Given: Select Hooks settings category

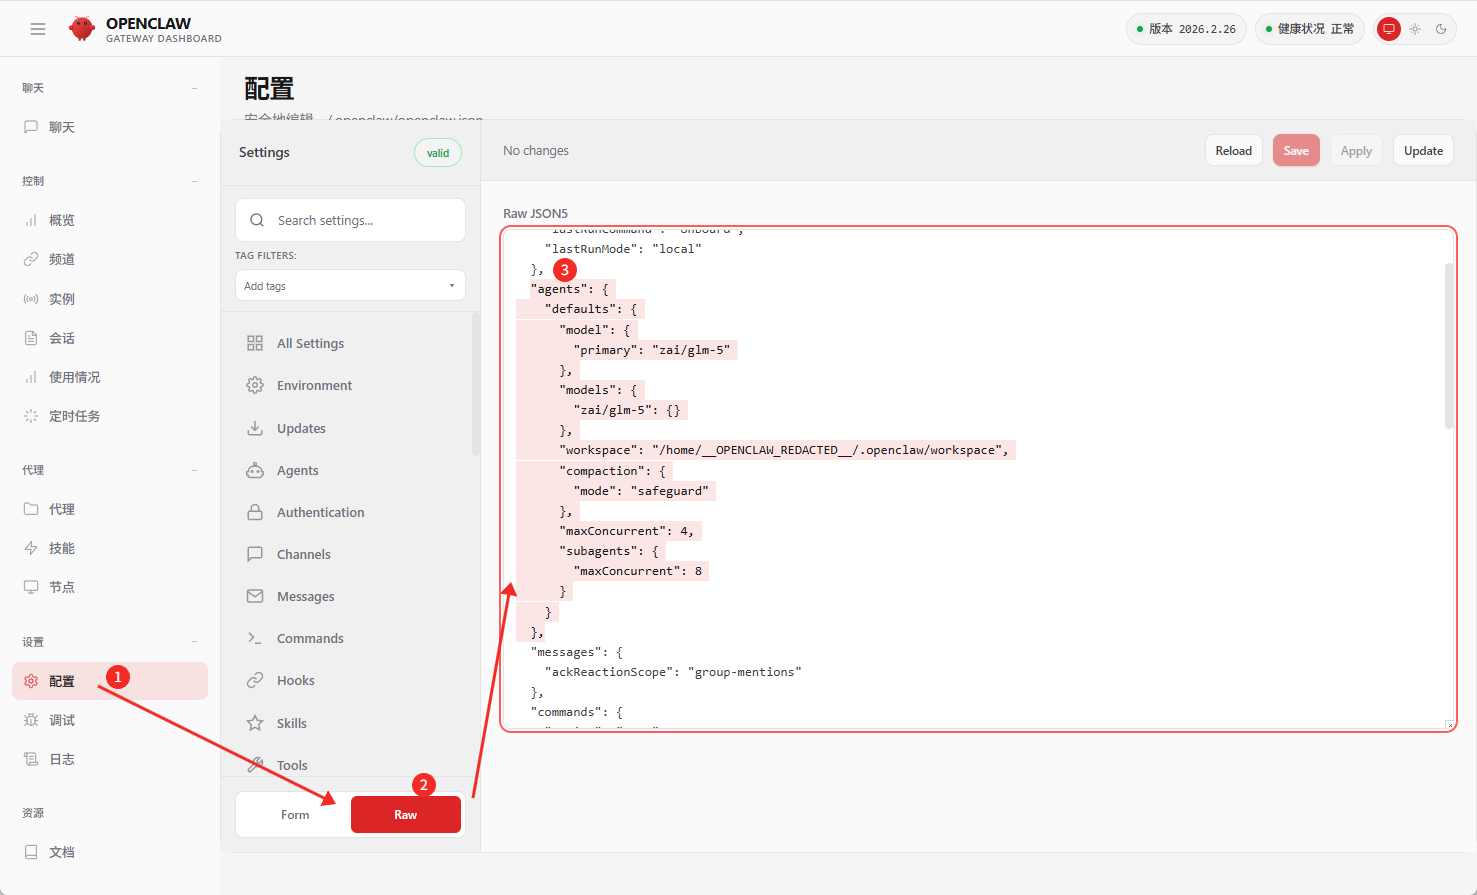Looking at the screenshot, I should [295, 681].
